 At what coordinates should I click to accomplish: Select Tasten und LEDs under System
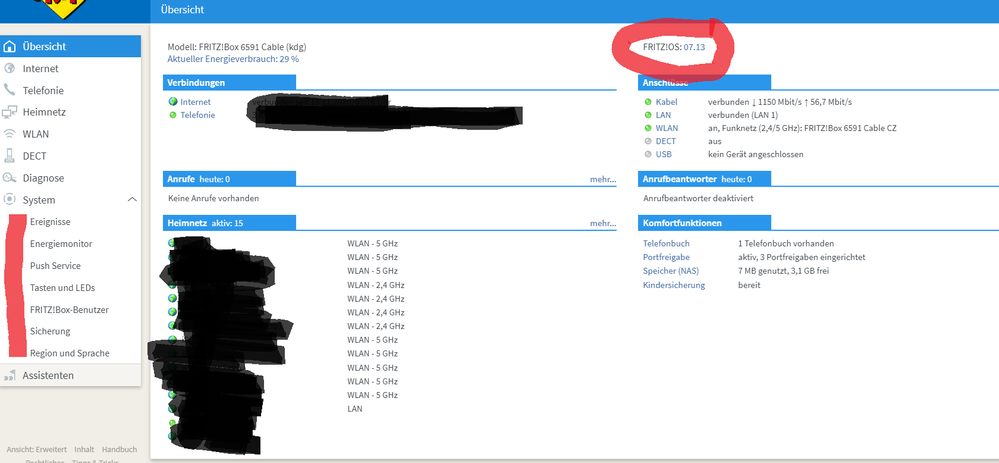[x=62, y=288]
